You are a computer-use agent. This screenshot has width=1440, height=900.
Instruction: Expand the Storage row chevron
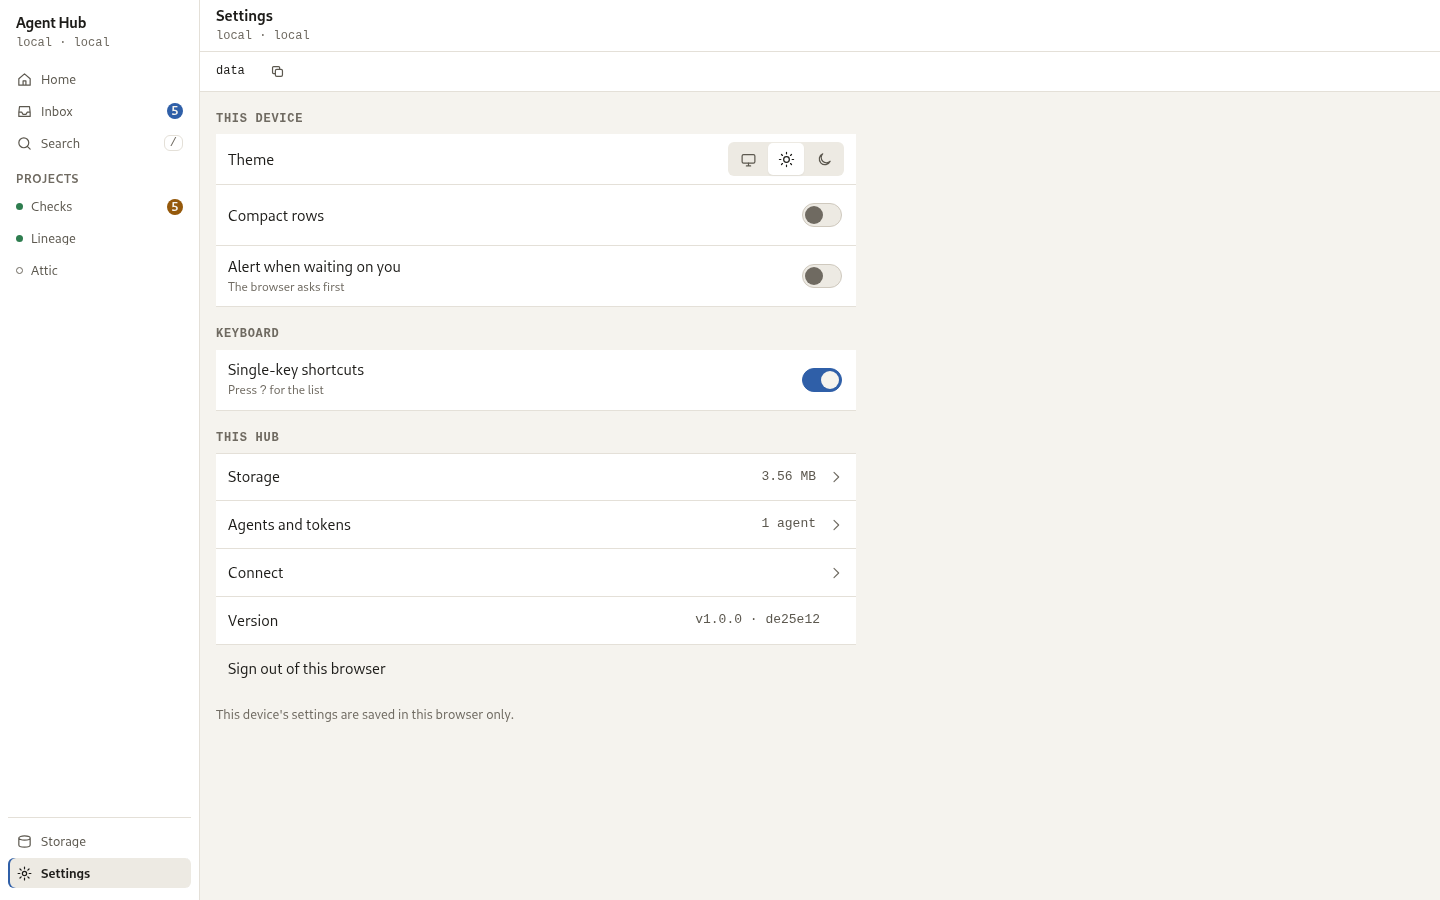tap(836, 477)
